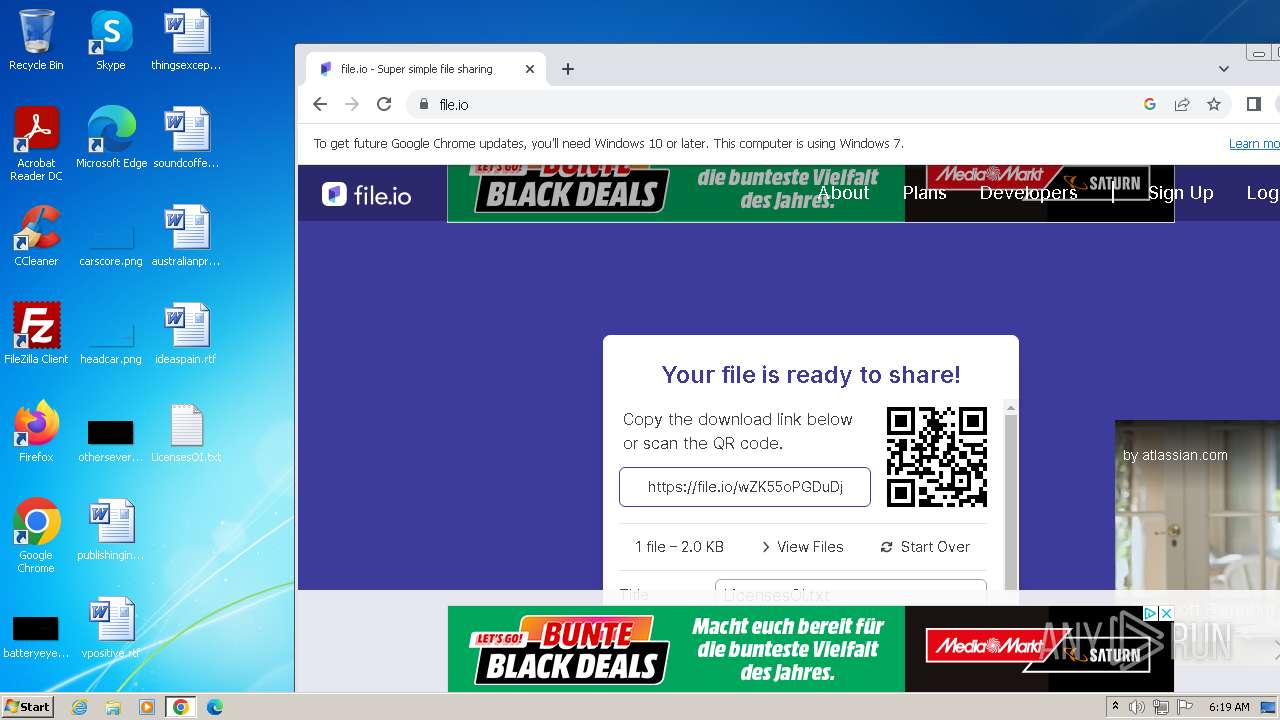Edit the Title field LicensesOI.txt
The width and height of the screenshot is (1280, 720).
[x=851, y=593]
